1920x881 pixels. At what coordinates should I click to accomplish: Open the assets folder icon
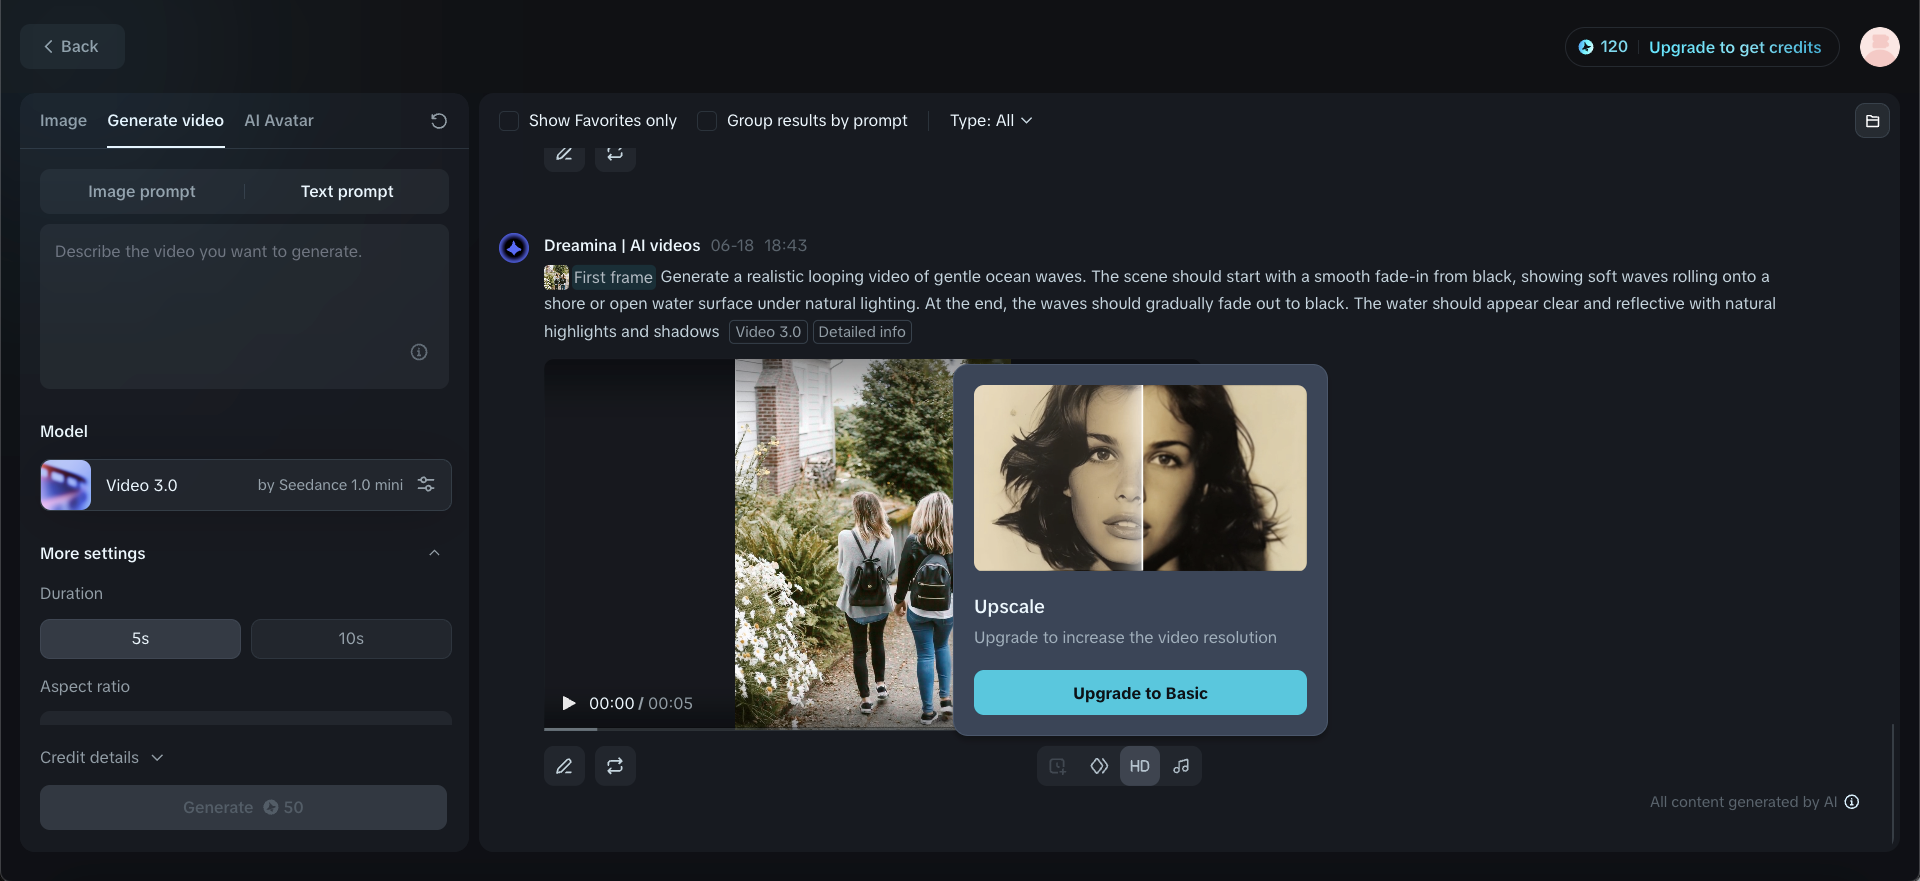1872,121
